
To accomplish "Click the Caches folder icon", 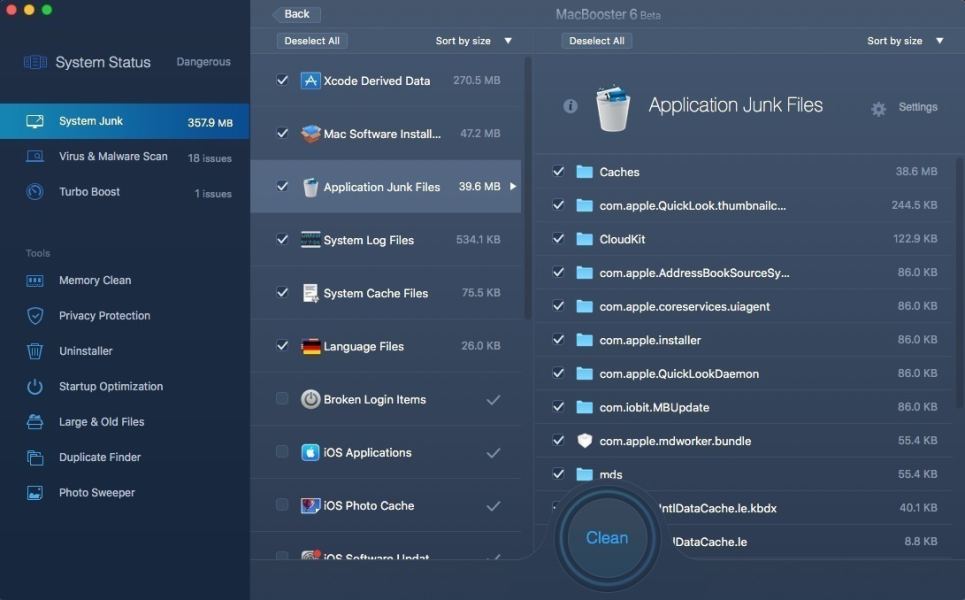I will click(584, 172).
